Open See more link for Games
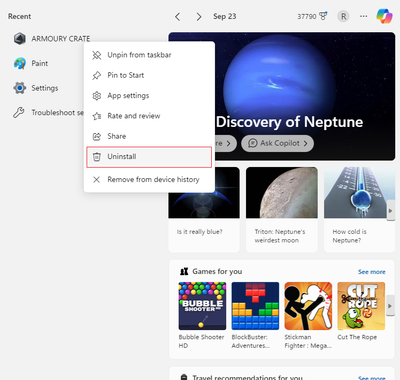The height and width of the screenshot is (380, 400). click(x=372, y=272)
